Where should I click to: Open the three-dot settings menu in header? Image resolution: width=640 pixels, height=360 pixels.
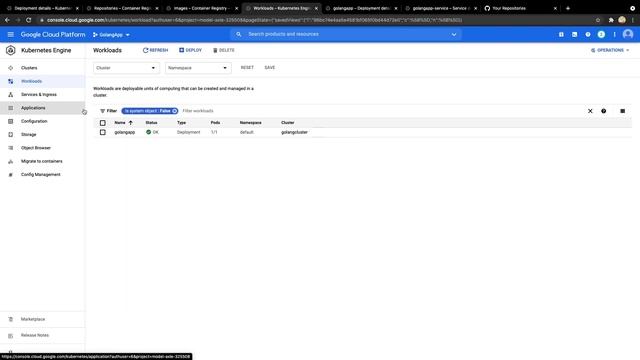pos(614,35)
